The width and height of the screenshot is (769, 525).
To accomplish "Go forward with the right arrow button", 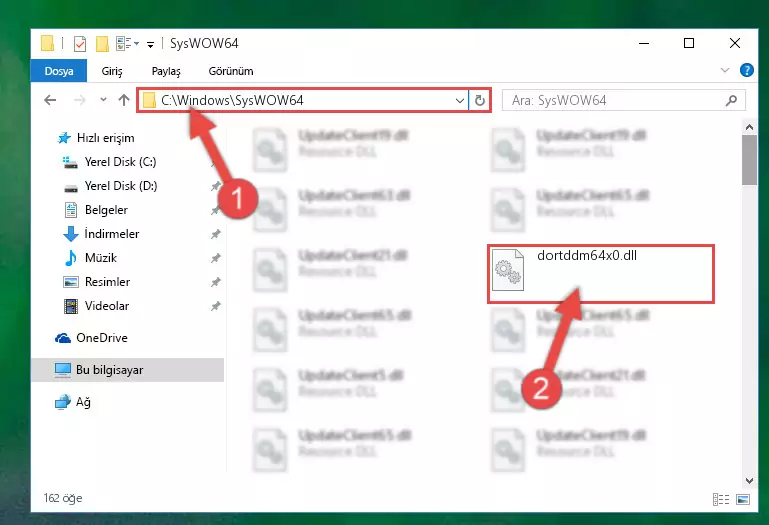I will pyautogui.click(x=79, y=101).
